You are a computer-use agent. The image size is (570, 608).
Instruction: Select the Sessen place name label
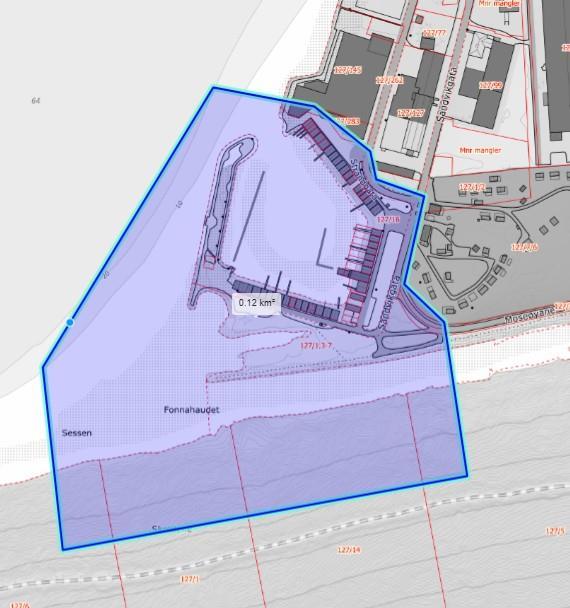point(77,433)
